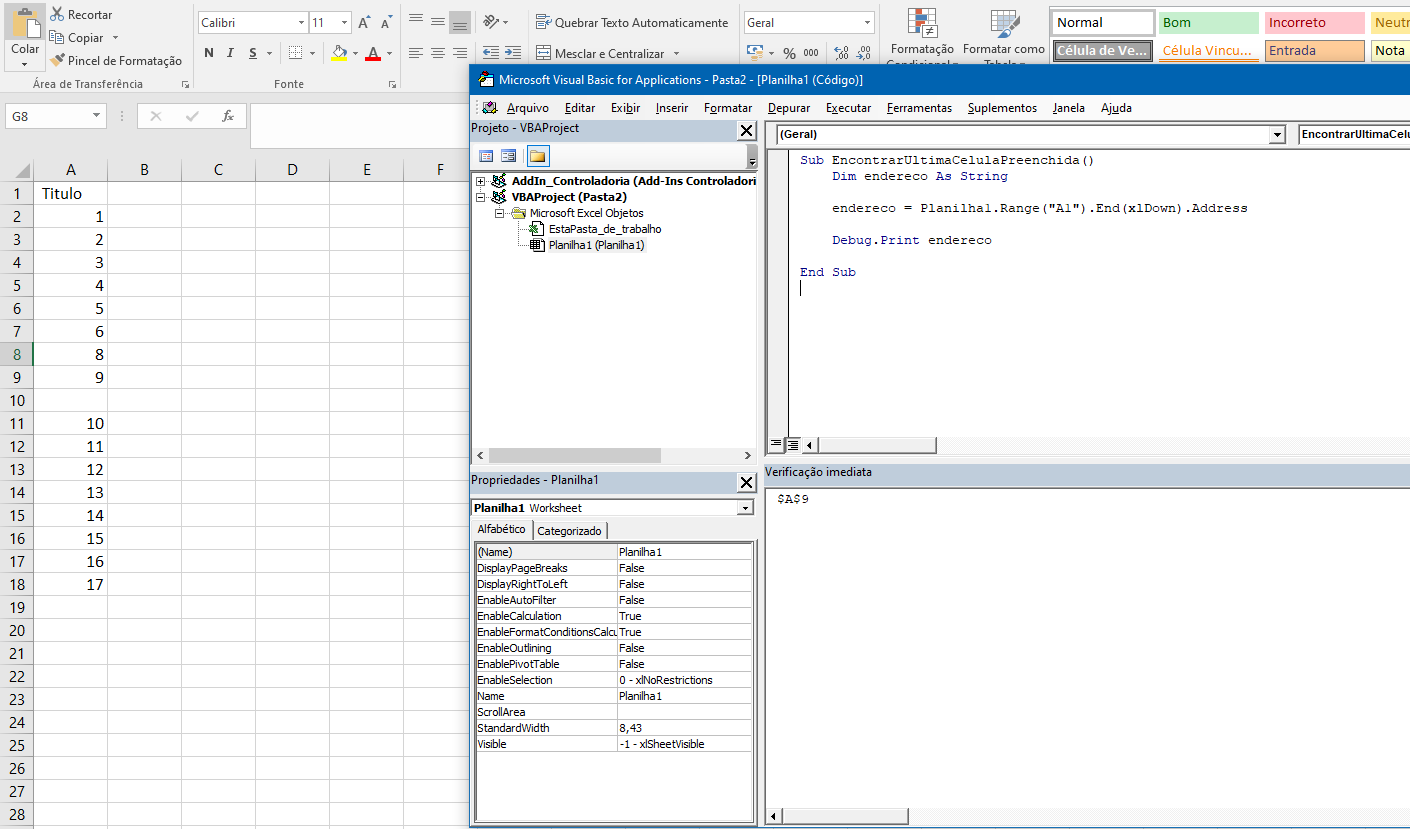Viewport: 1410px width, 829px height.
Task: Collapse Microsoft Excel Objetos folder
Action: click(499, 213)
